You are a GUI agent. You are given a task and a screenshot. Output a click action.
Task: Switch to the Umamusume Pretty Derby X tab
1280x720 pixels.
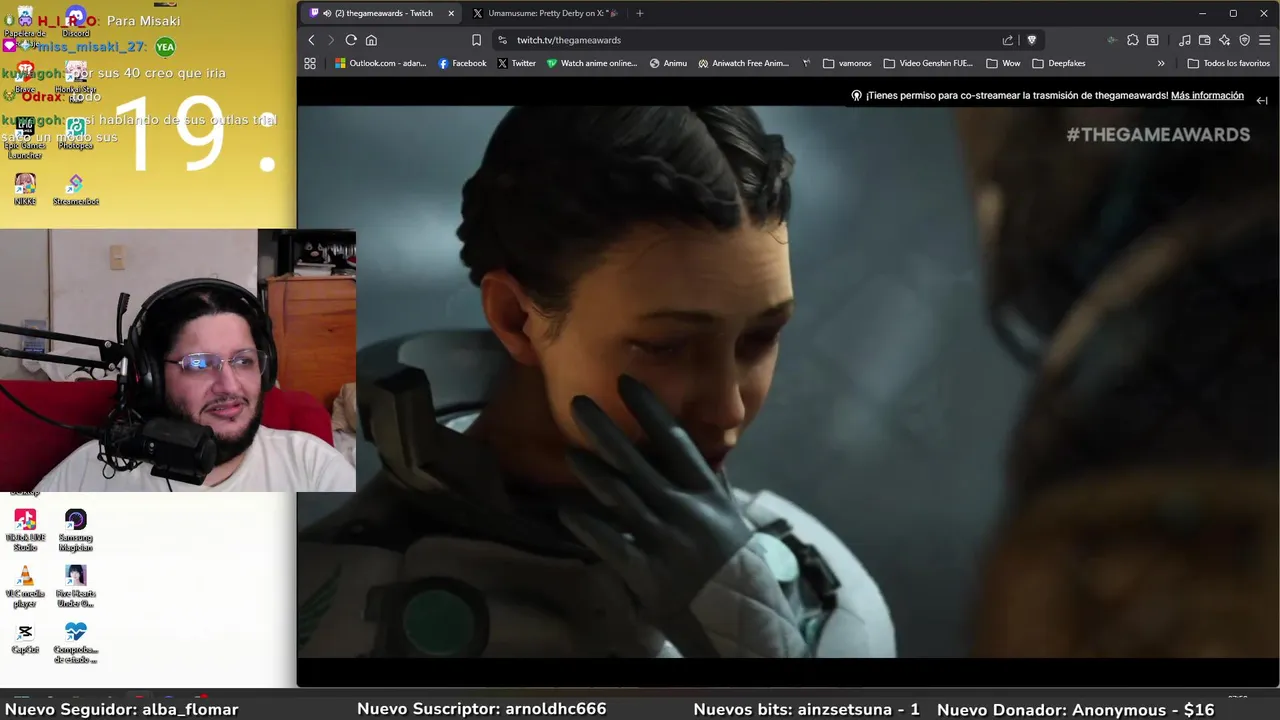(x=545, y=13)
